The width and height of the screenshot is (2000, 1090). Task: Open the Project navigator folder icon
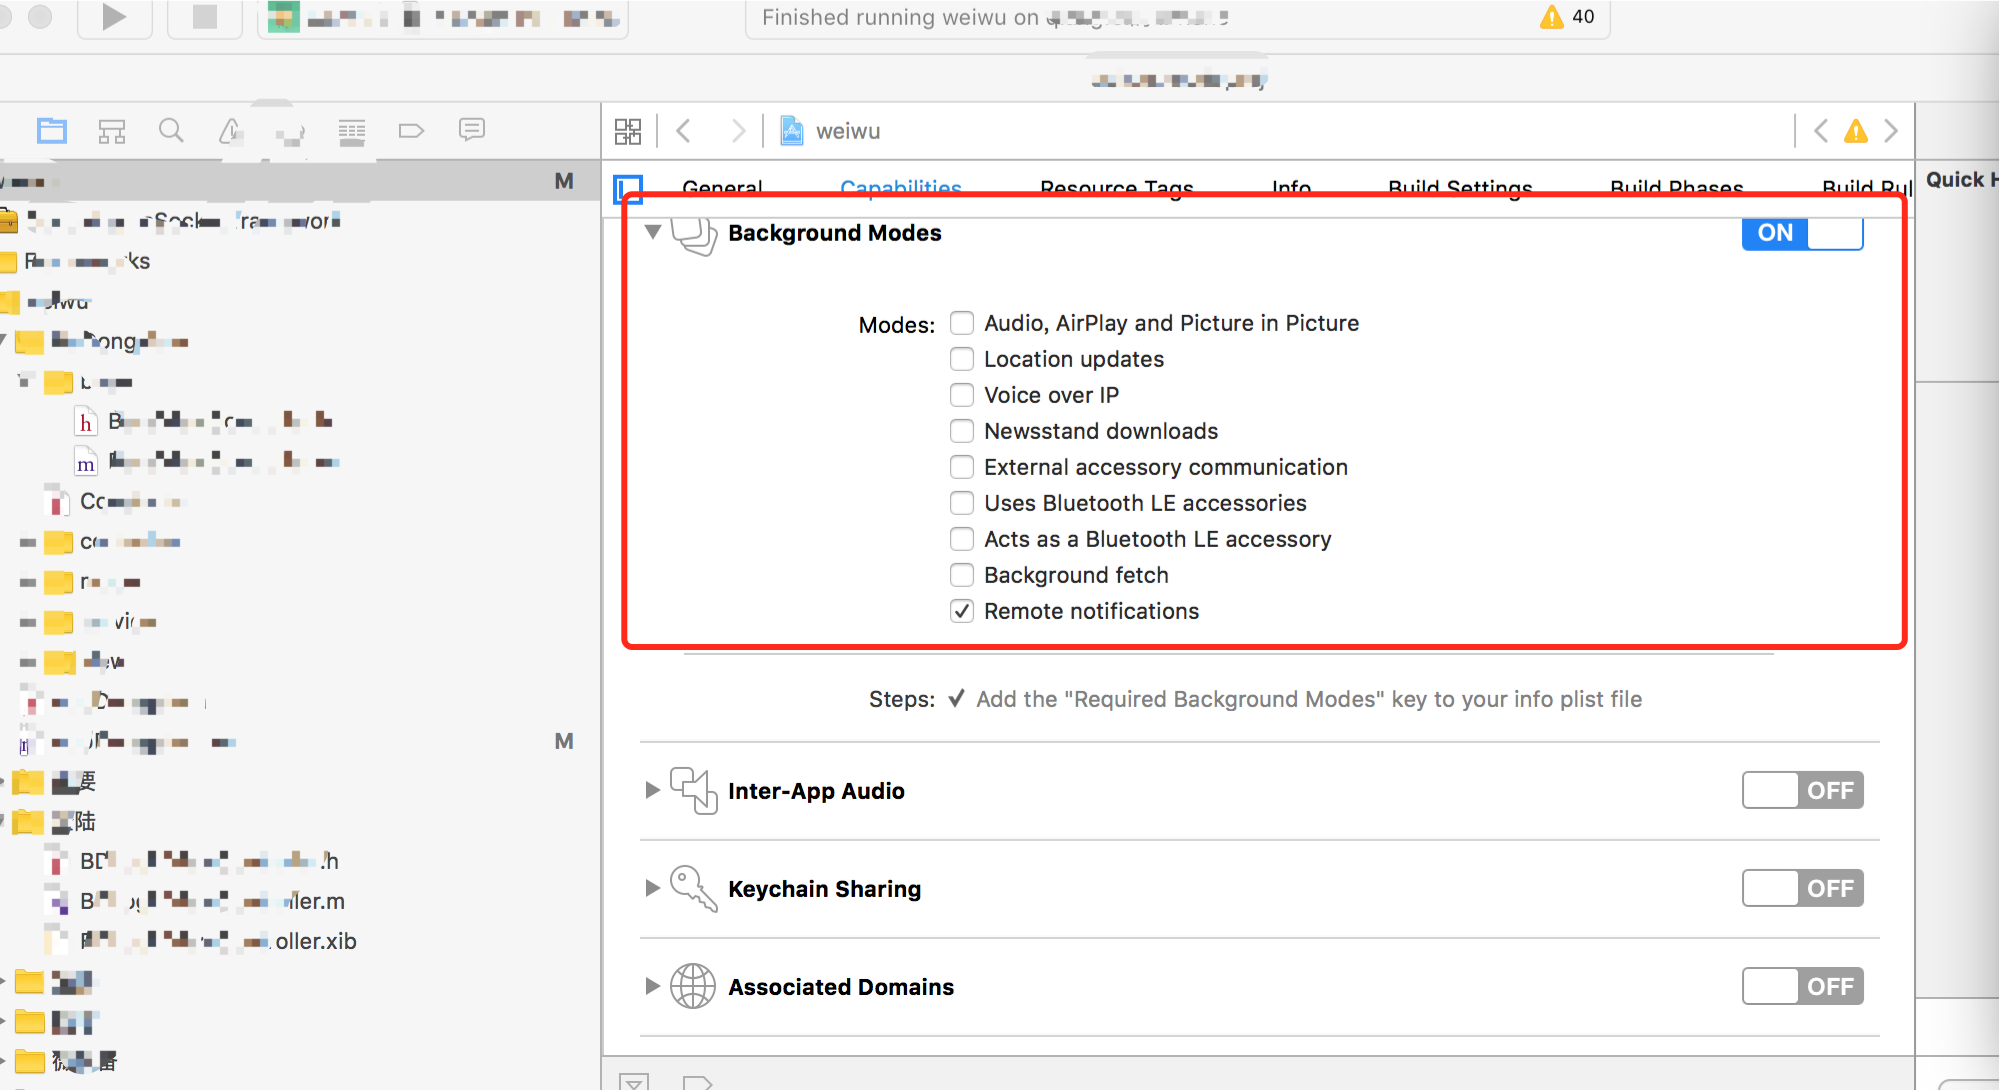pos(52,130)
